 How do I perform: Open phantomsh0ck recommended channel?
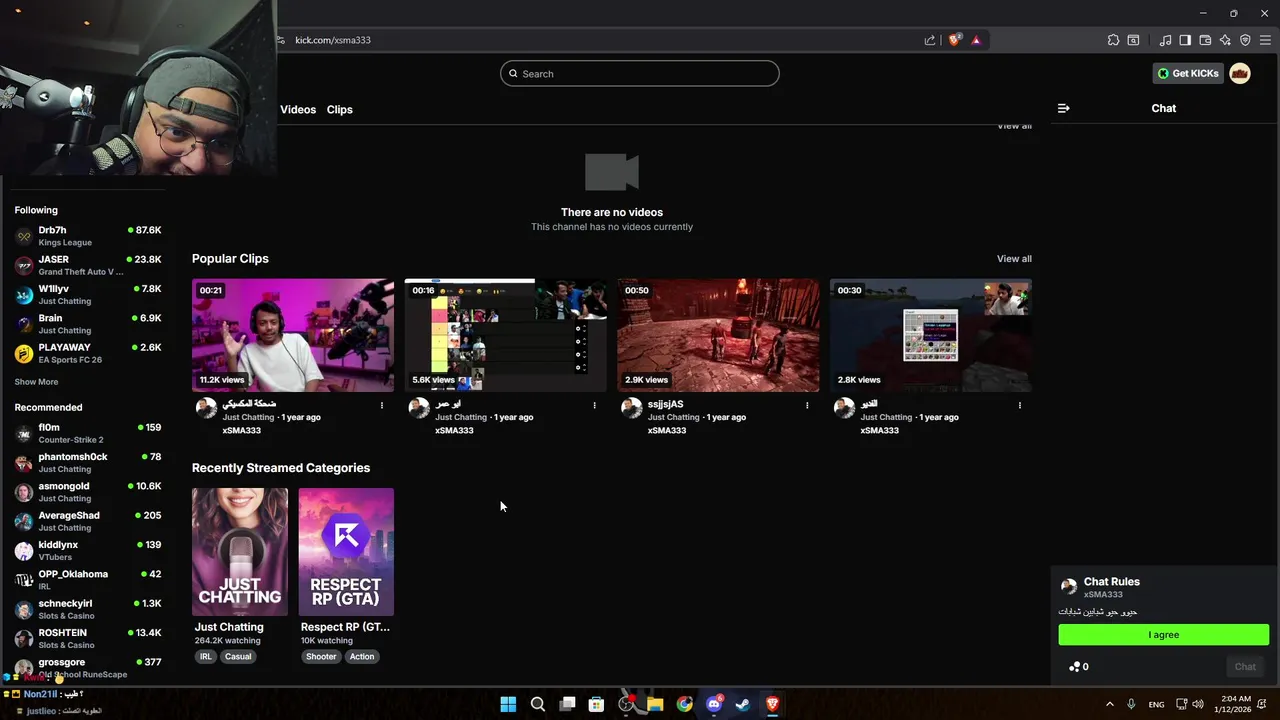[x=88, y=462]
